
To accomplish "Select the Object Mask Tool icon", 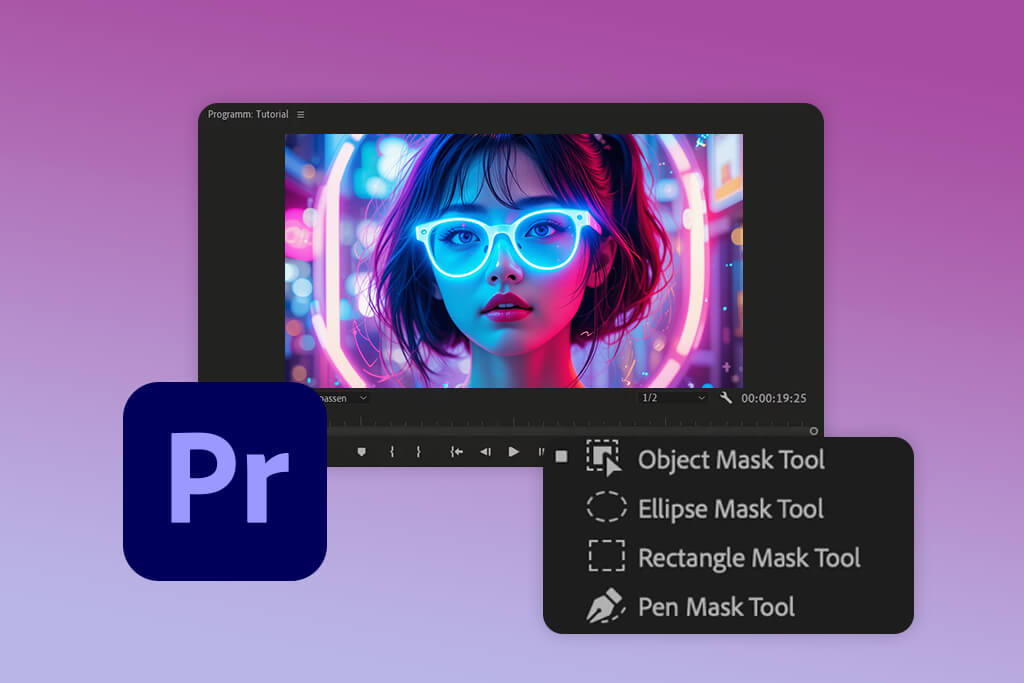I will (604, 458).
